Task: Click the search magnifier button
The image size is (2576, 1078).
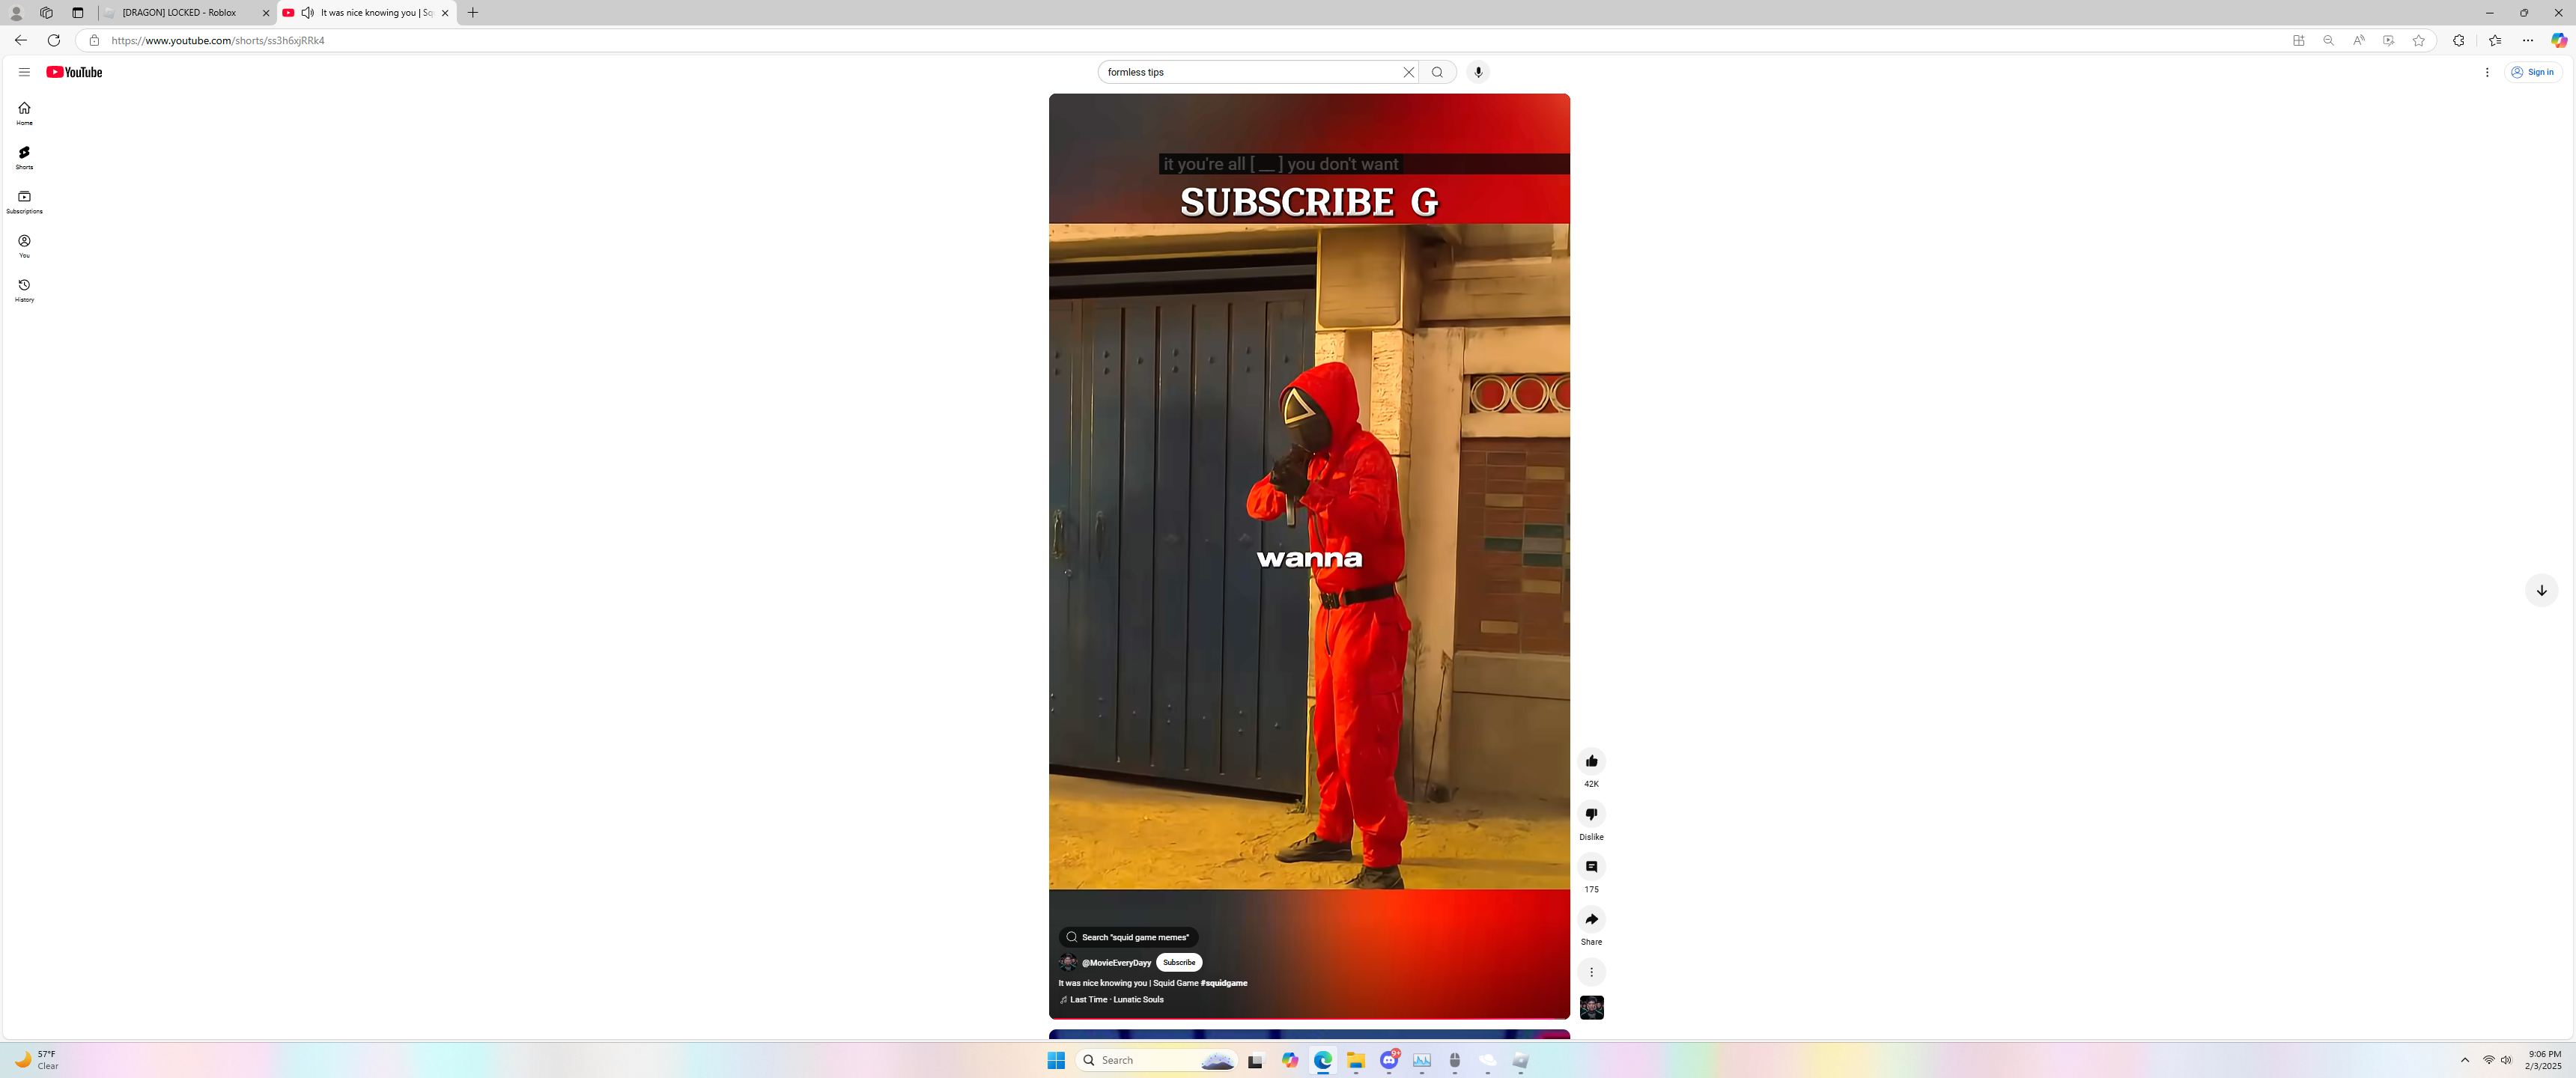Action: point(1437,72)
